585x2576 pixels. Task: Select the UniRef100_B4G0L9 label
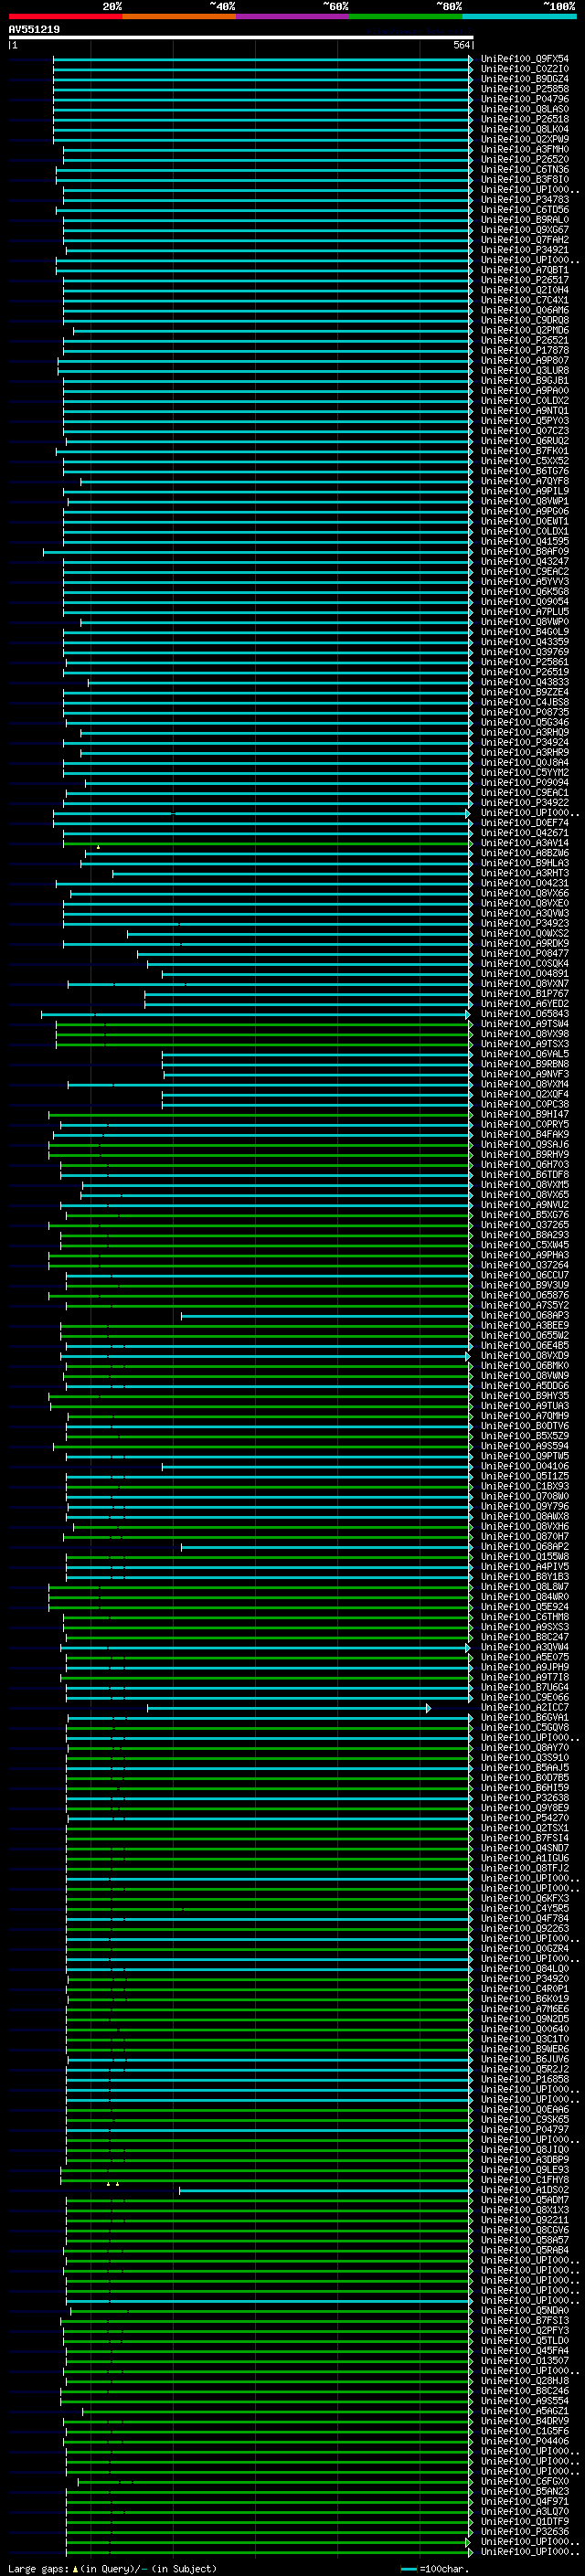click(x=525, y=632)
